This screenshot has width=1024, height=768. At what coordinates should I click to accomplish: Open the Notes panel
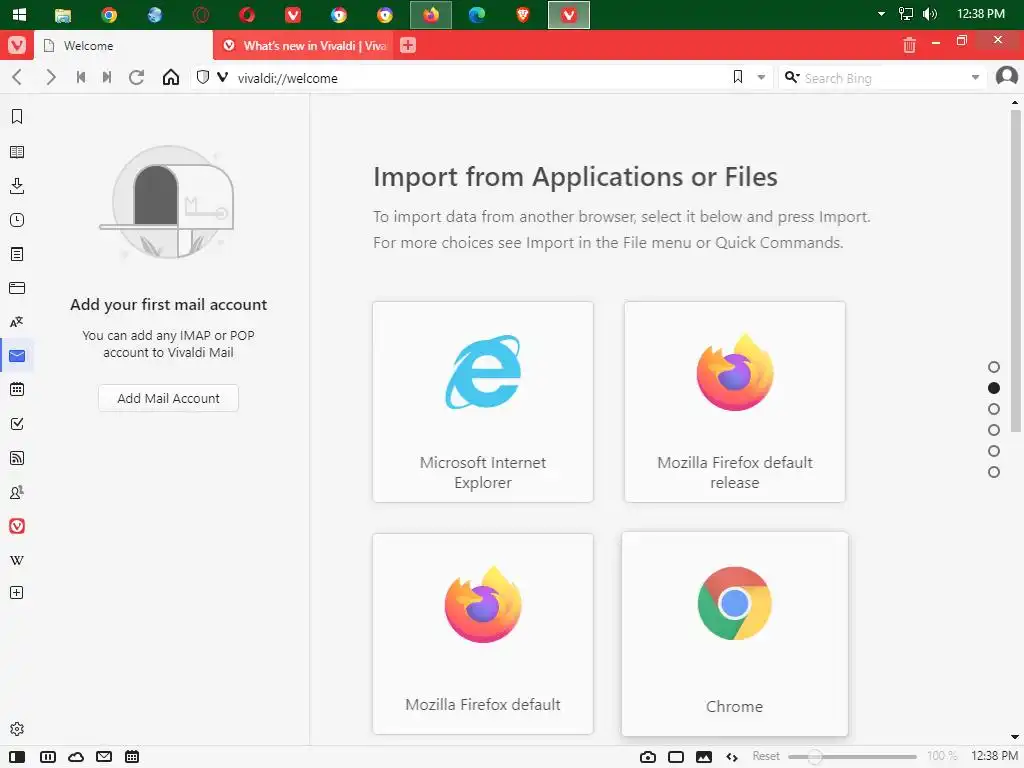[17, 253]
